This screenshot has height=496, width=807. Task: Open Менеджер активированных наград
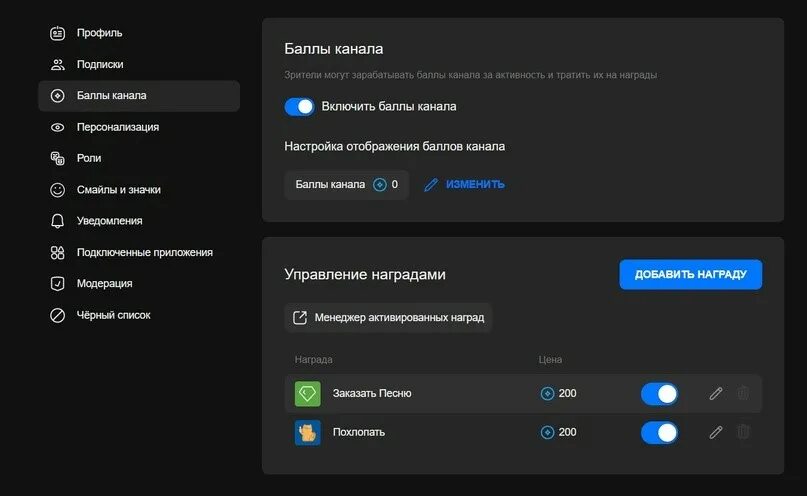point(388,317)
